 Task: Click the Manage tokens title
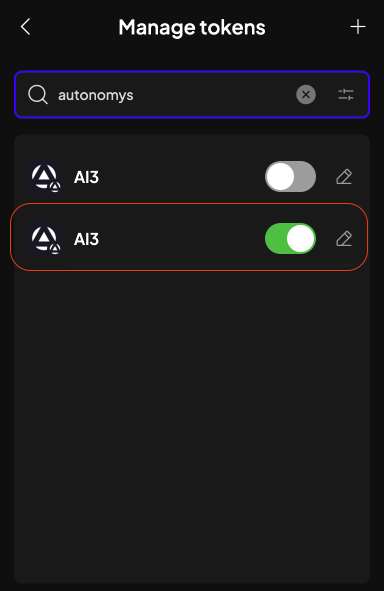pos(192,28)
